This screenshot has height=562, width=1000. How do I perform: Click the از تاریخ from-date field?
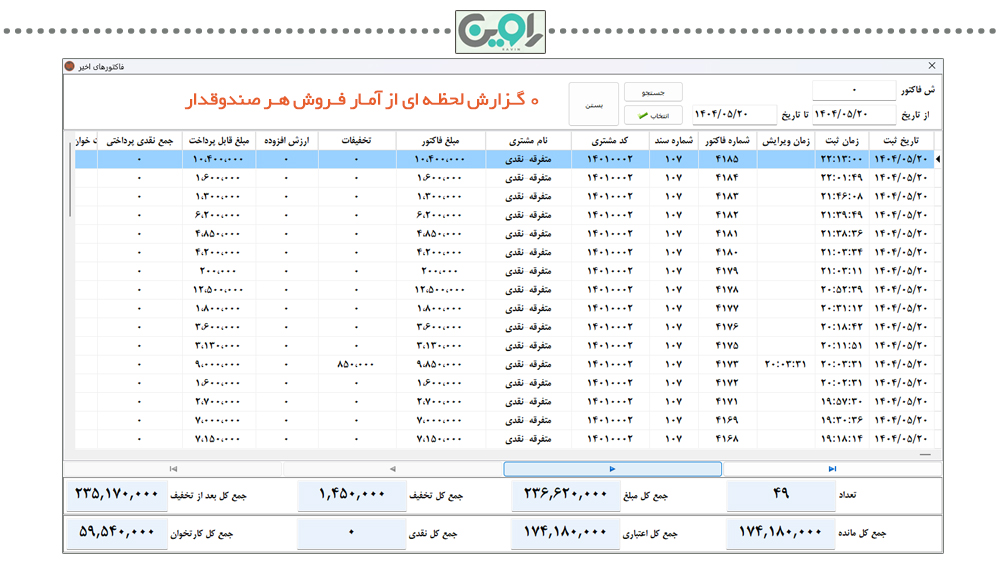click(853, 115)
